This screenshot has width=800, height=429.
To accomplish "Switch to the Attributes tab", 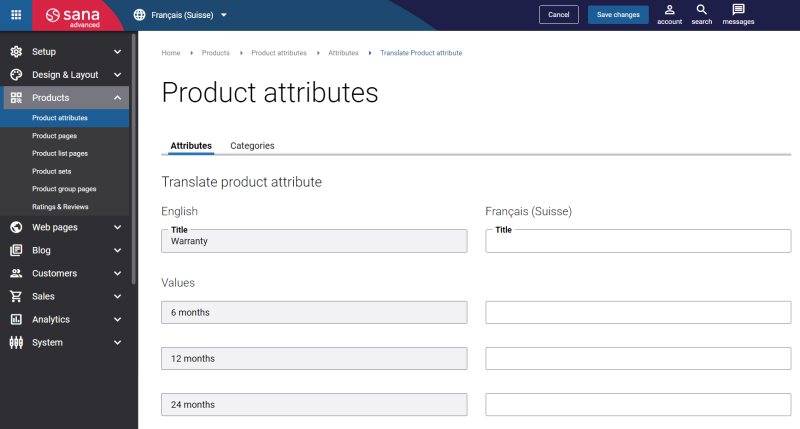I will [191, 146].
